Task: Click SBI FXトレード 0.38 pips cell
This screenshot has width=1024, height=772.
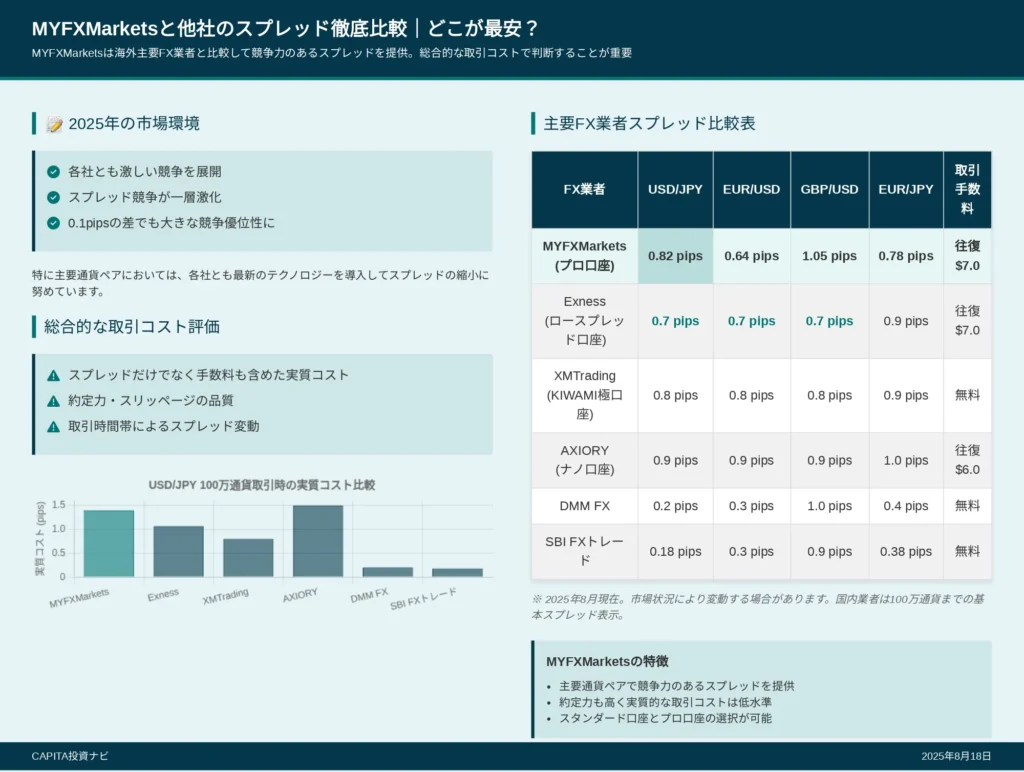Action: point(906,551)
